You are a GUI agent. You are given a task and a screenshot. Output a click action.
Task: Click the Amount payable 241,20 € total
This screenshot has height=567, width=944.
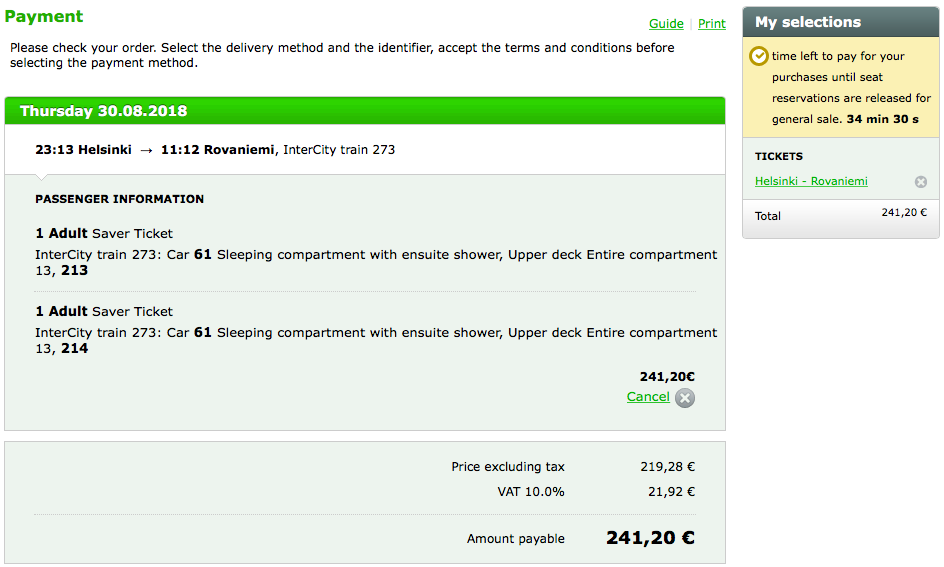[650, 538]
